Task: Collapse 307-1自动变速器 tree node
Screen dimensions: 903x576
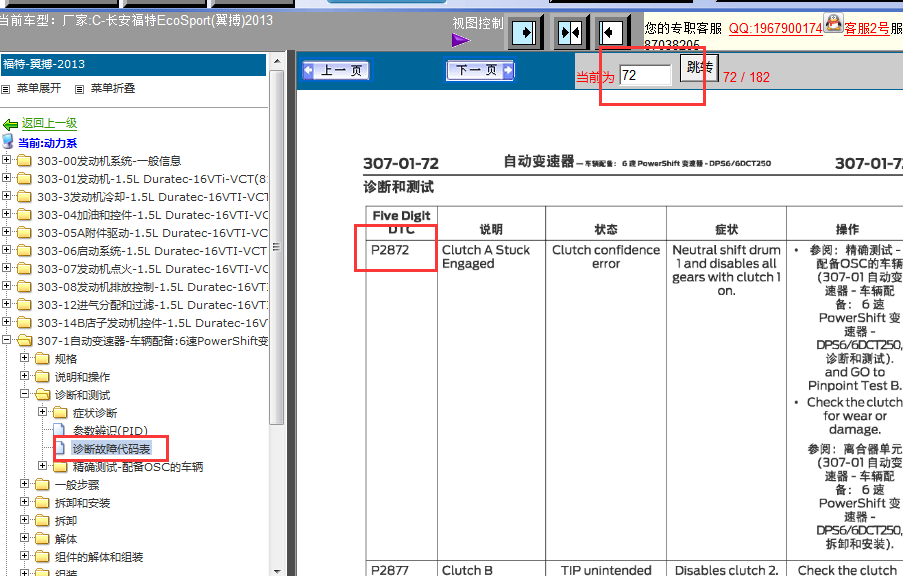Action: 6,340
